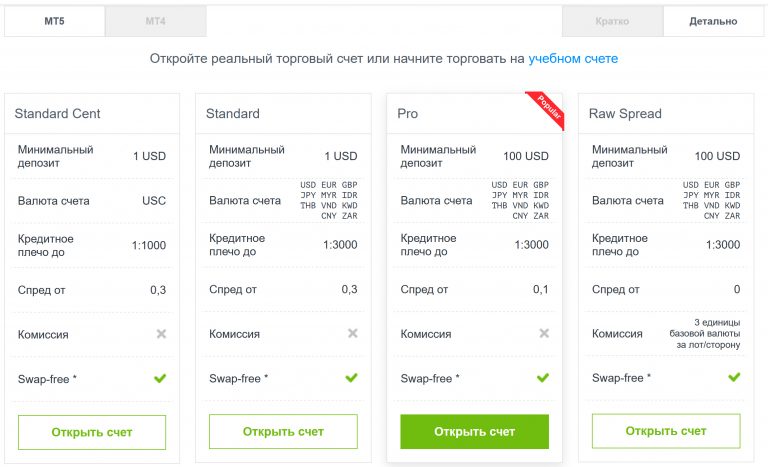
Task: Click the red Popular ribbon badge
Action: (548, 110)
